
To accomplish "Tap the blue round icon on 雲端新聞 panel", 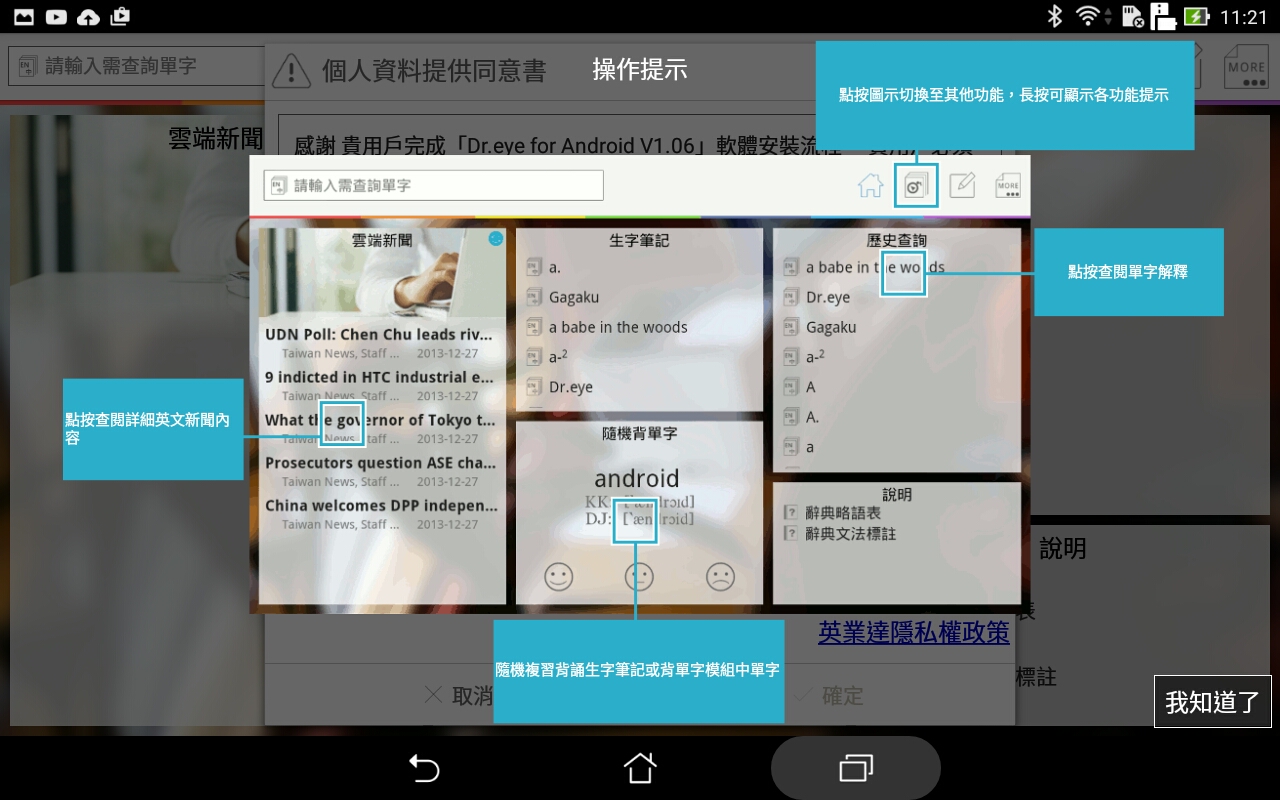I will 495,239.
